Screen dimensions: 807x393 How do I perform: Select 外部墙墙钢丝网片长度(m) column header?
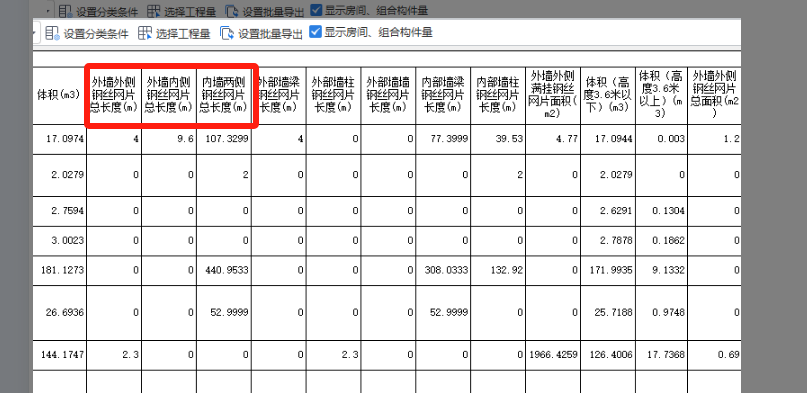[389, 95]
